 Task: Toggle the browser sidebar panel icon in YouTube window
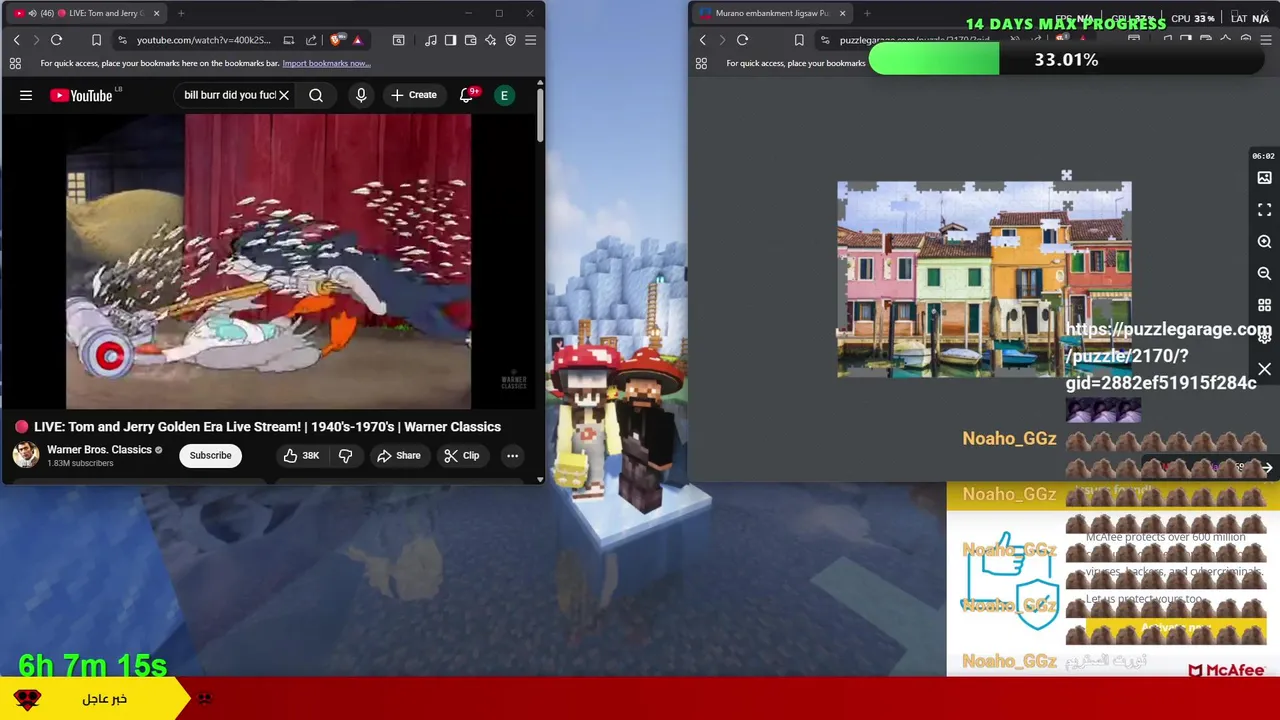(x=450, y=40)
